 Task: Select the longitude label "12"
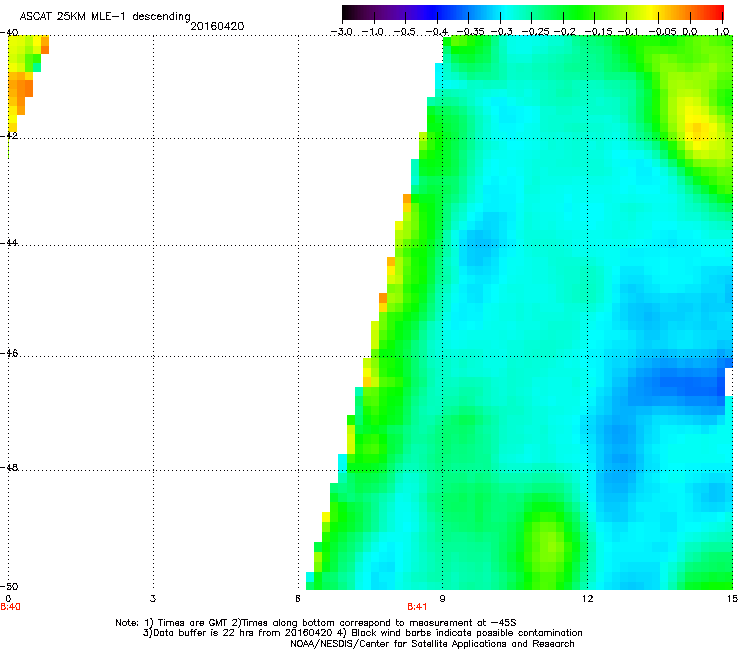tap(587, 599)
